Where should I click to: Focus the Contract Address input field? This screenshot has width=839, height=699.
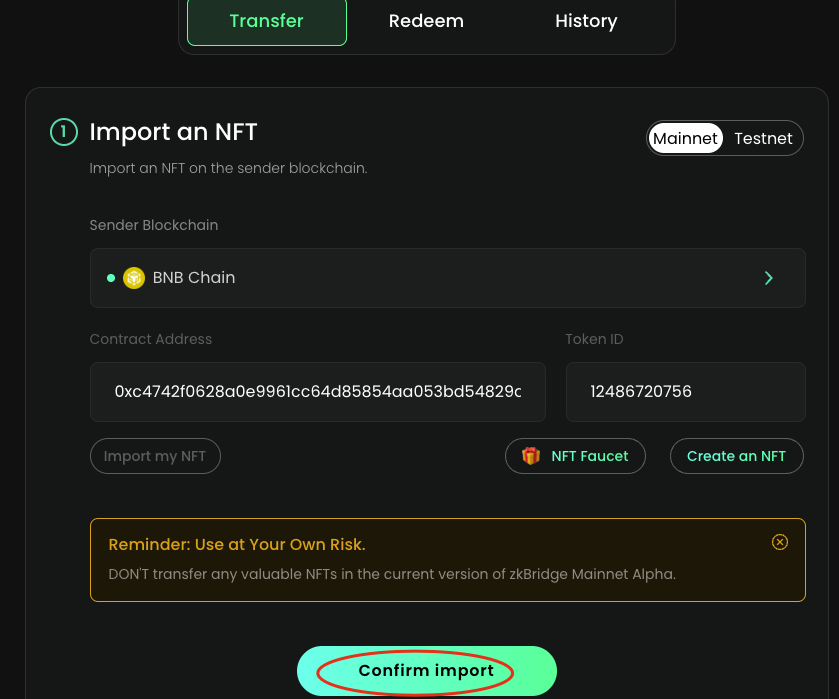317,392
